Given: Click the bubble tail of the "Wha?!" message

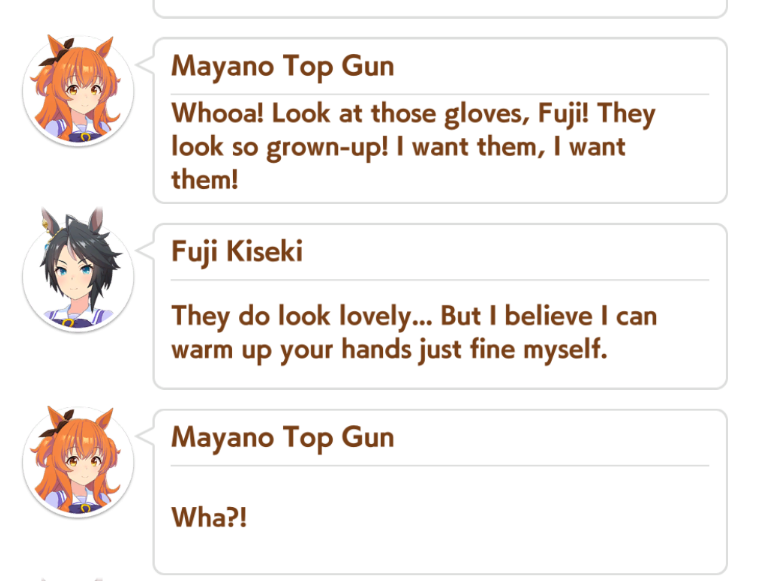Looking at the screenshot, I should point(145,436).
